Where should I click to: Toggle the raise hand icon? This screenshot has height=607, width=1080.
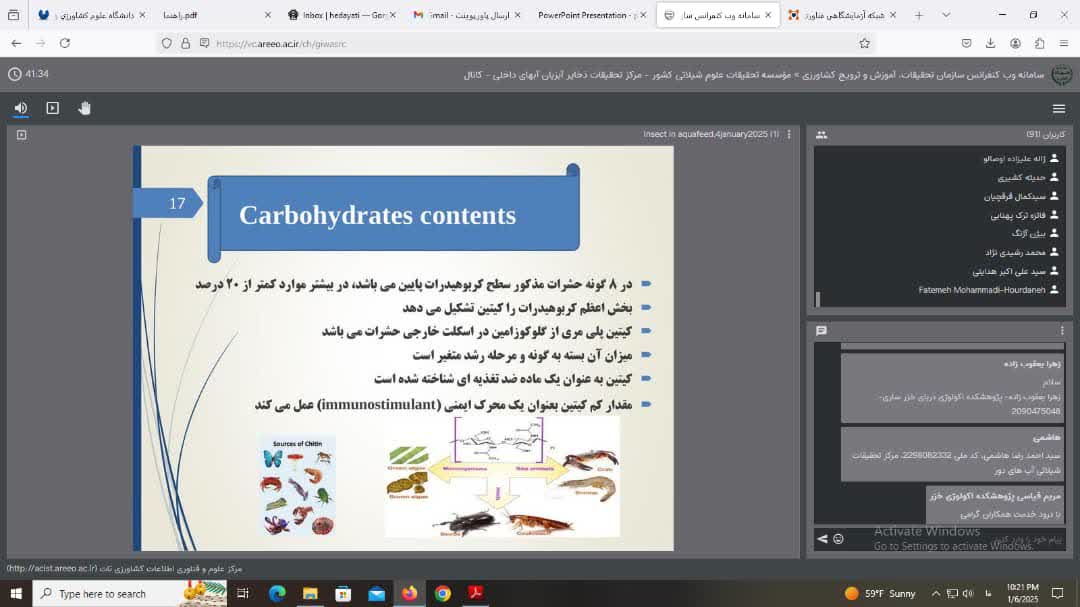[85, 108]
